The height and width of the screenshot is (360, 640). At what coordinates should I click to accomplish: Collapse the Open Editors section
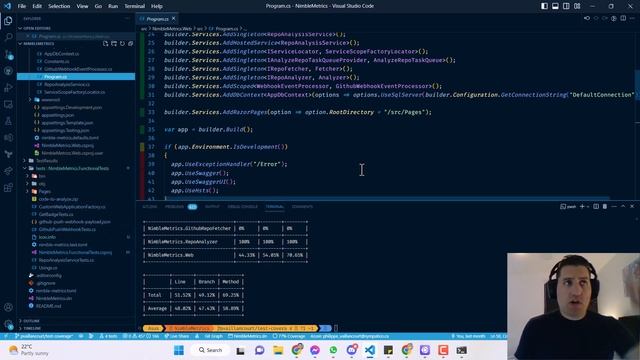coord(76,28)
